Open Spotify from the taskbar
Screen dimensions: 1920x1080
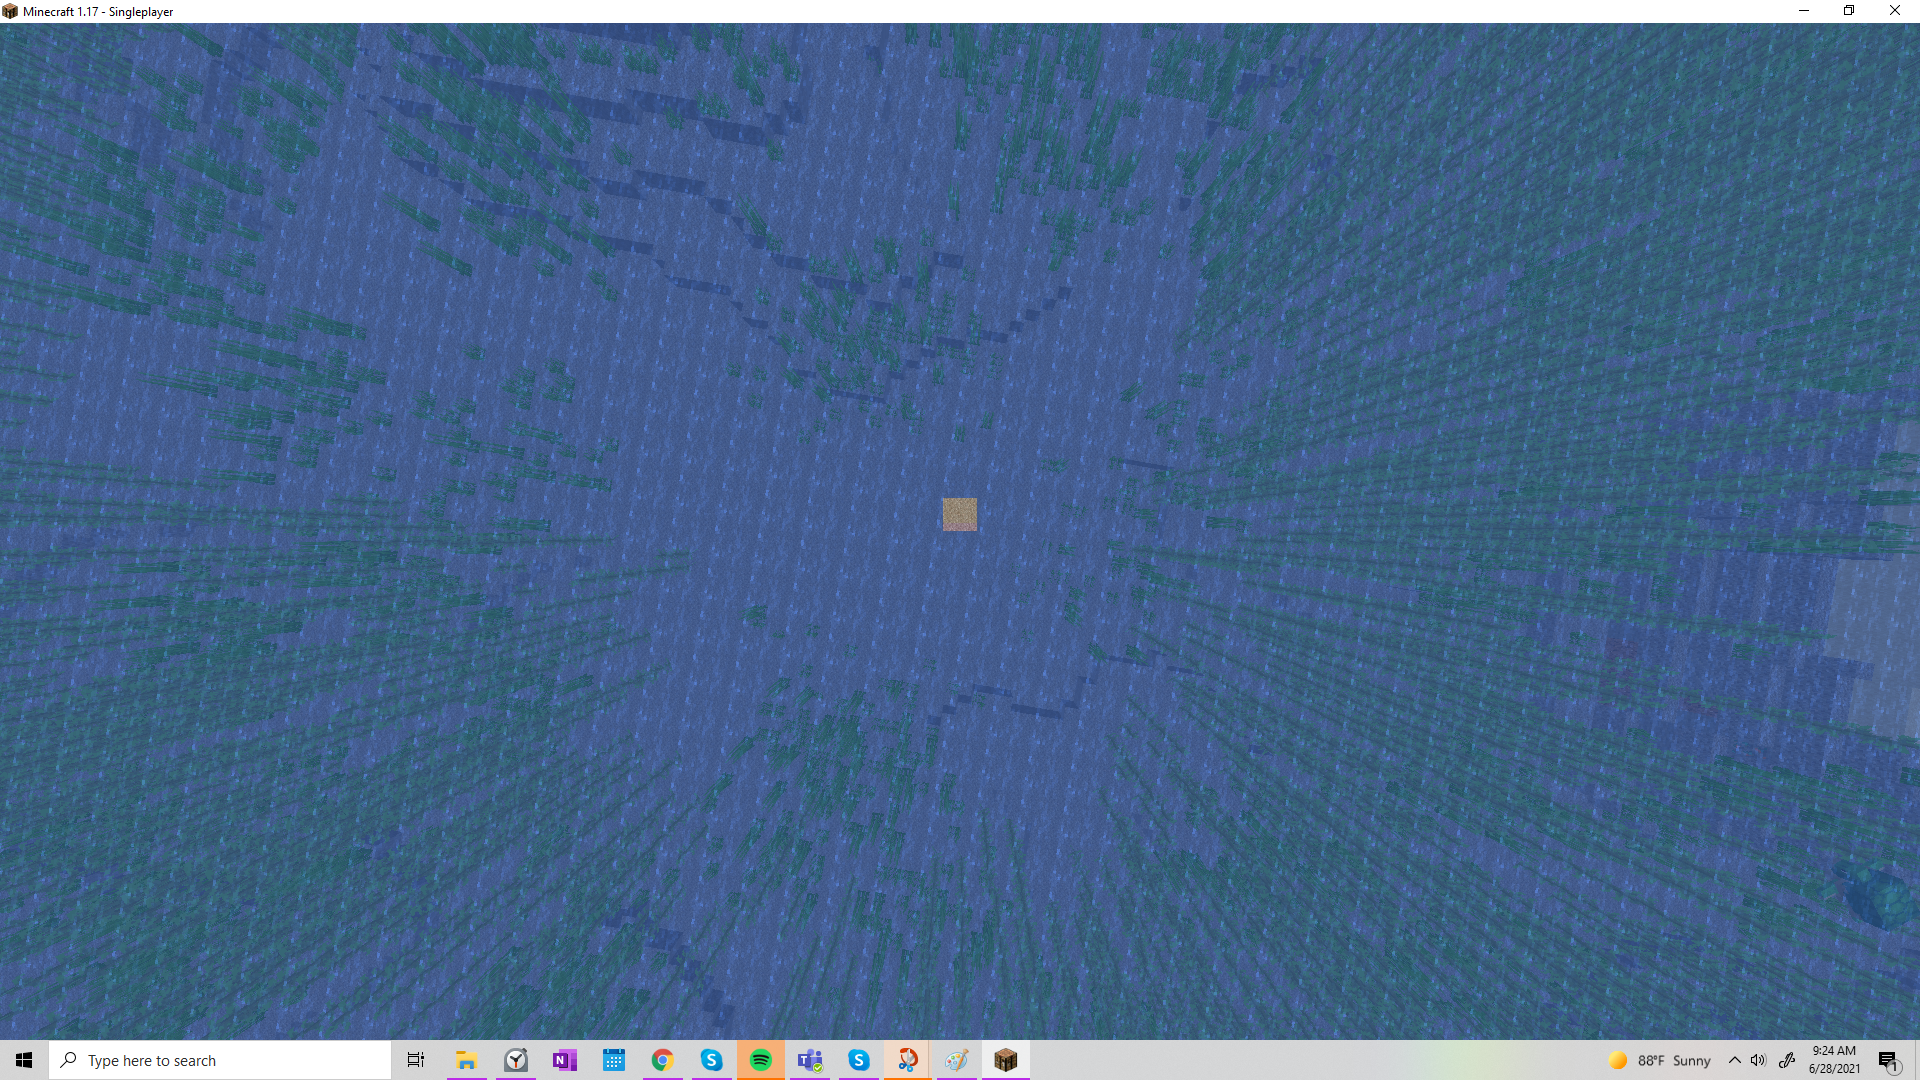click(760, 1060)
